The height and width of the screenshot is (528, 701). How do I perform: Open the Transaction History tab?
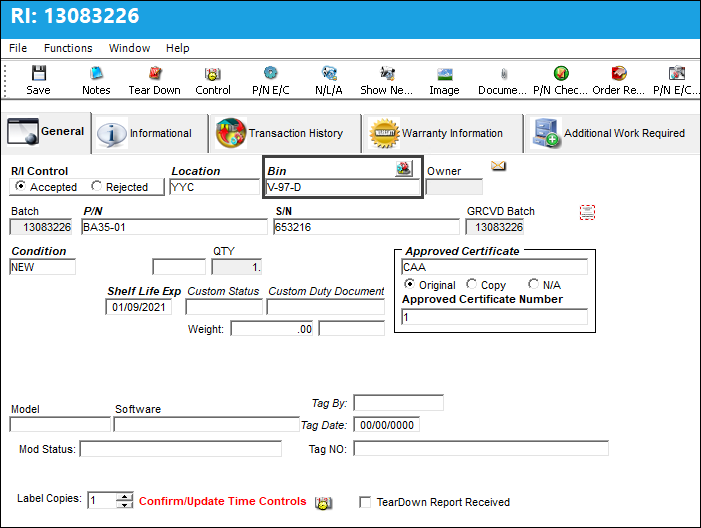coord(285,133)
